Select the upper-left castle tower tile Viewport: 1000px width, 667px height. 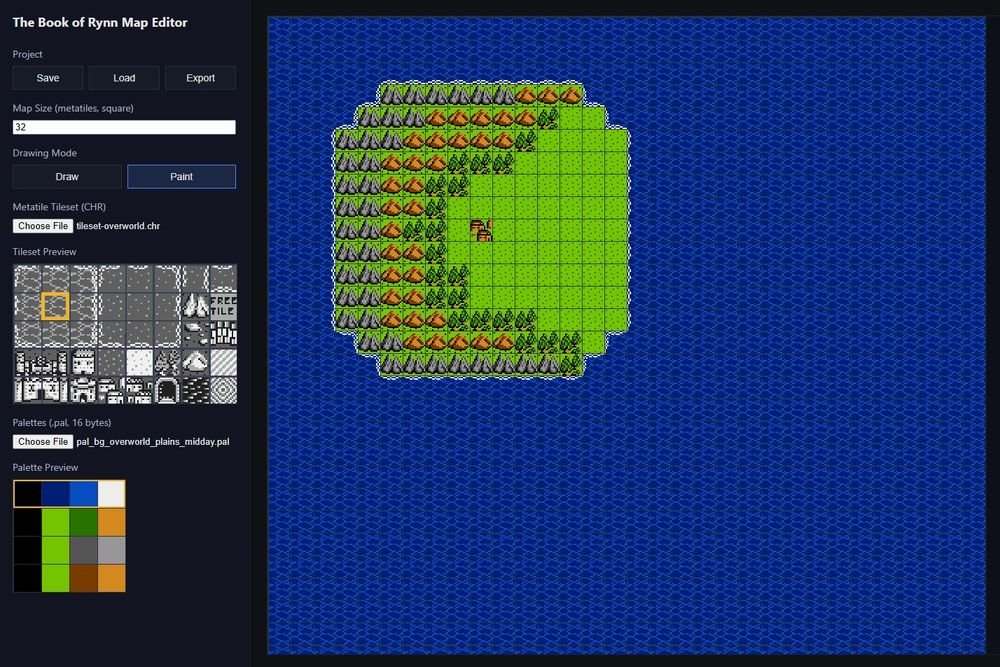(x=28, y=362)
